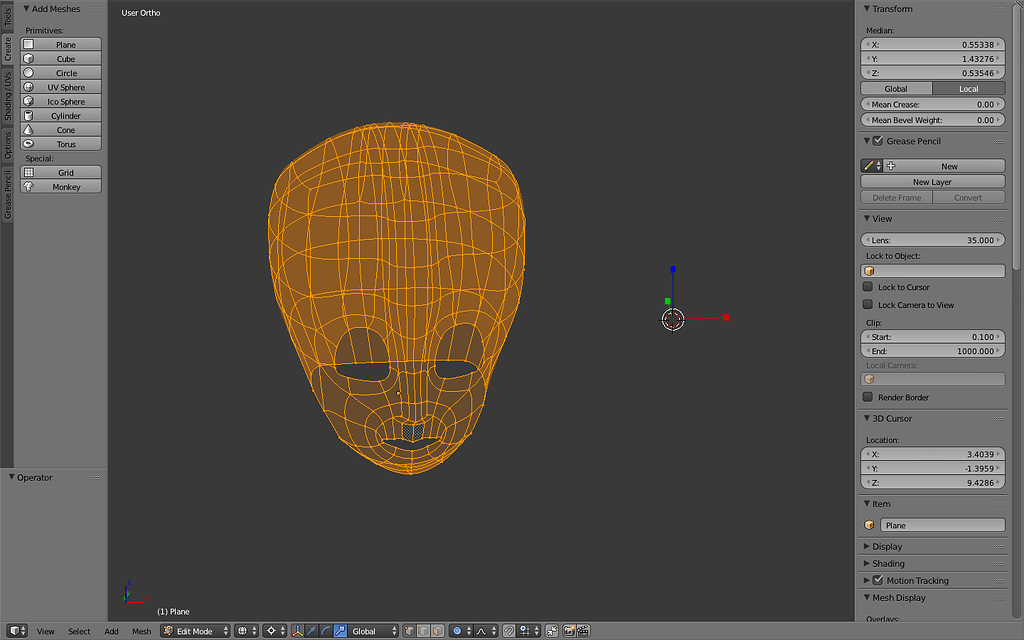This screenshot has height=640, width=1024.
Task: Open the grease pencil data pencil icon
Action: click(x=872, y=166)
